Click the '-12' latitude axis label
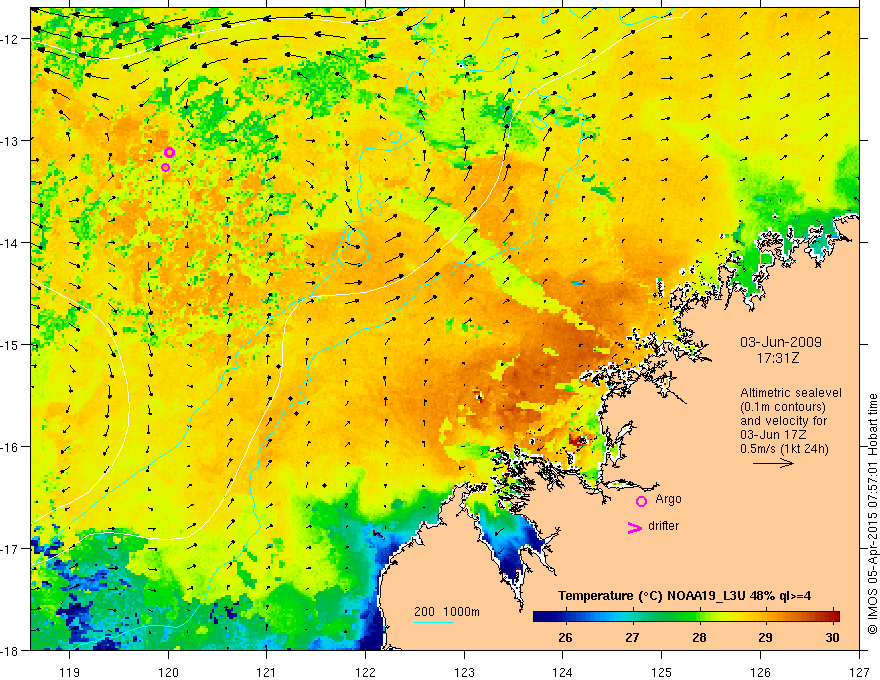Image resolution: width=880 pixels, height=680 pixels. pyautogui.click(x=11, y=39)
